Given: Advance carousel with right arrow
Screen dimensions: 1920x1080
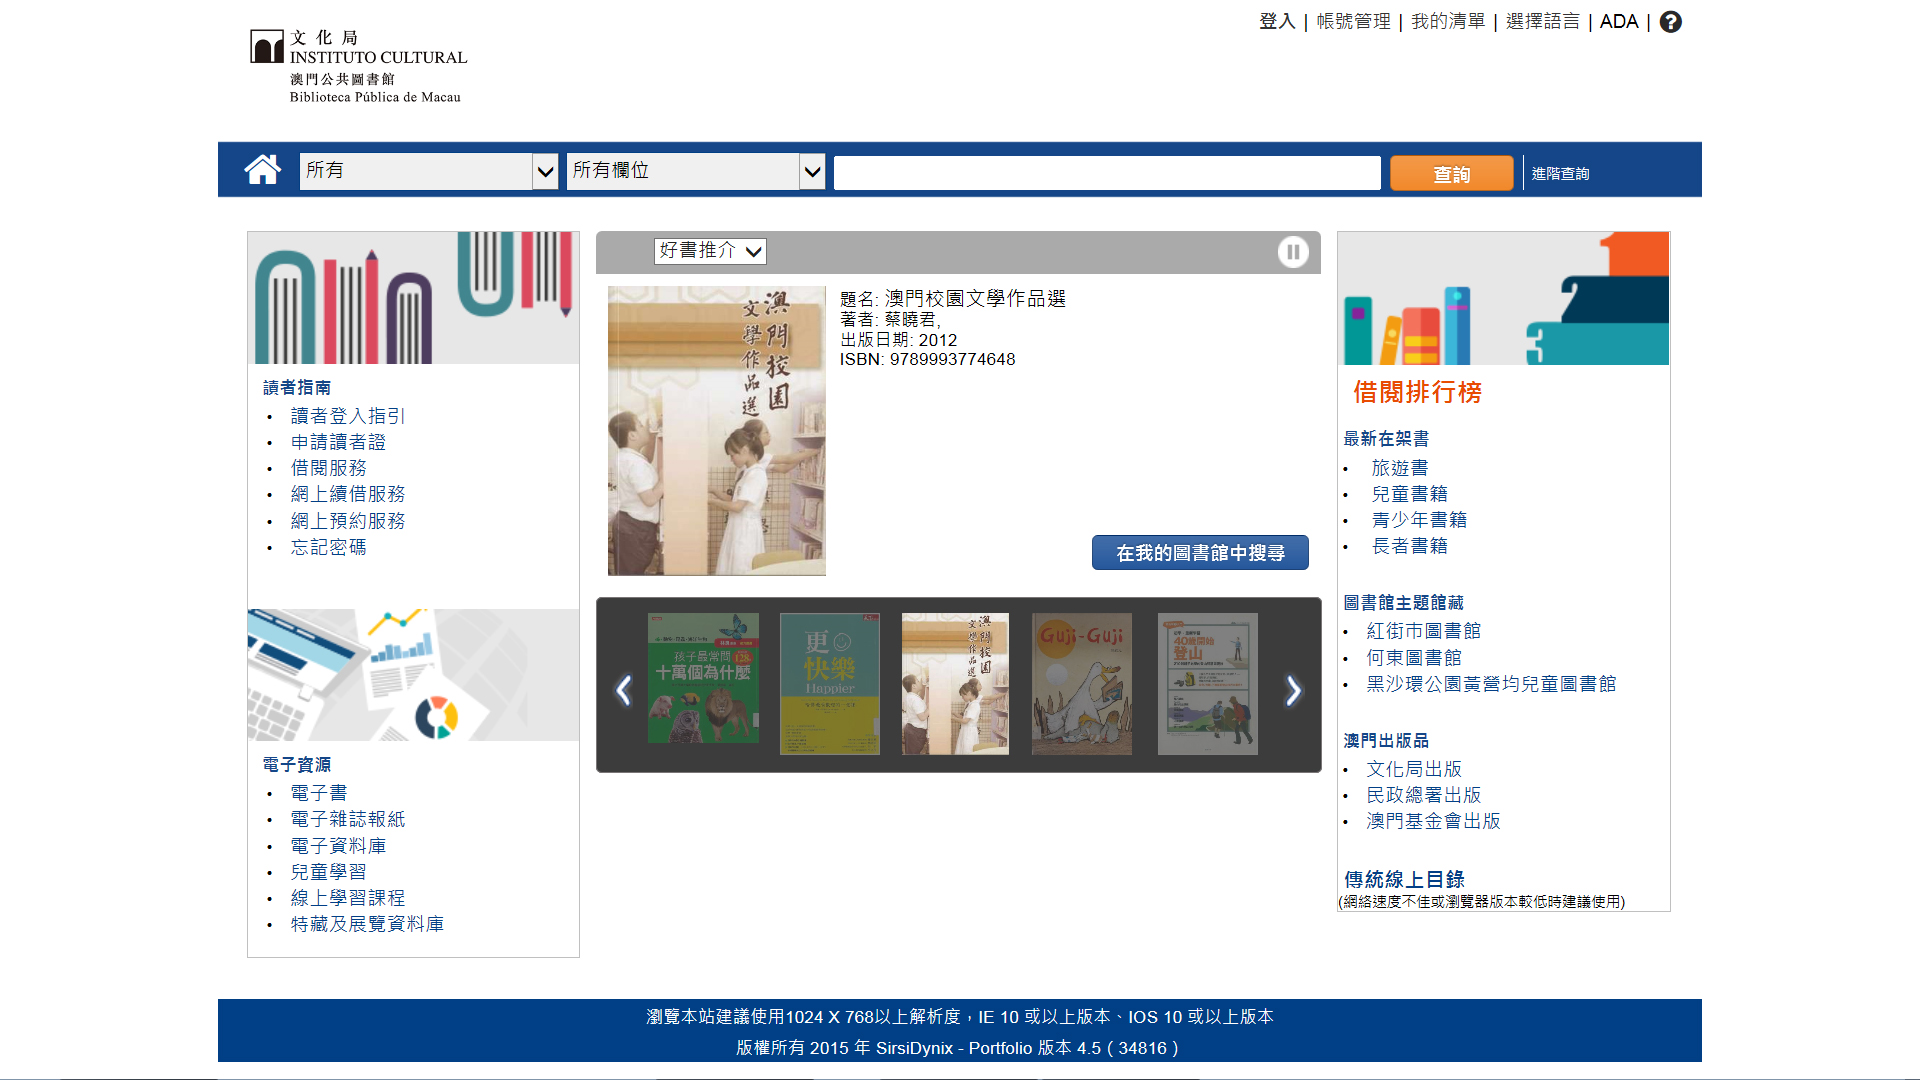Looking at the screenshot, I should point(1293,690).
